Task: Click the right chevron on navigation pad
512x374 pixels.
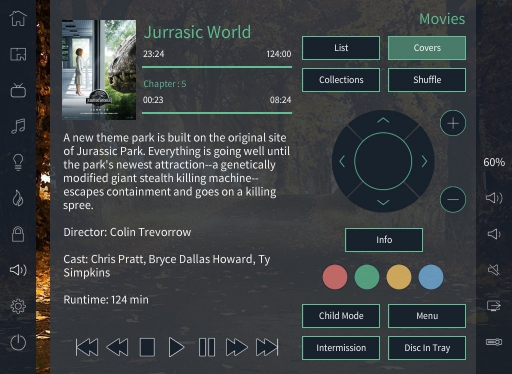Action: [424, 161]
